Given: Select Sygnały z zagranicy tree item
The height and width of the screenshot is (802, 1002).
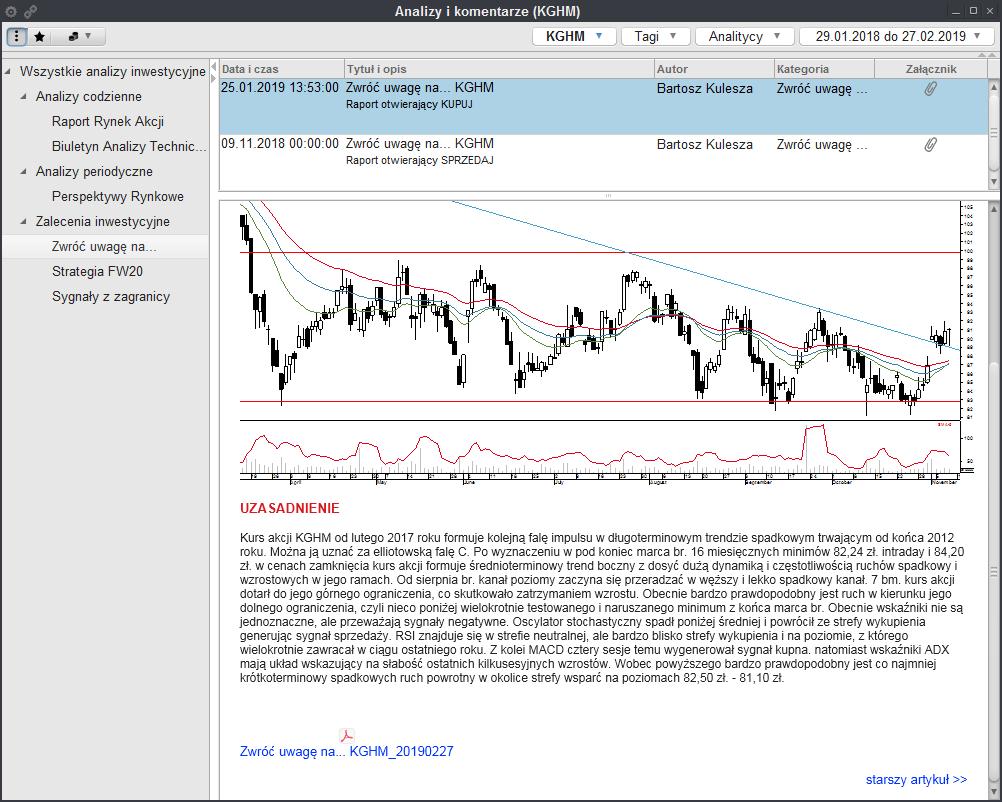Looking at the screenshot, I should click(111, 296).
